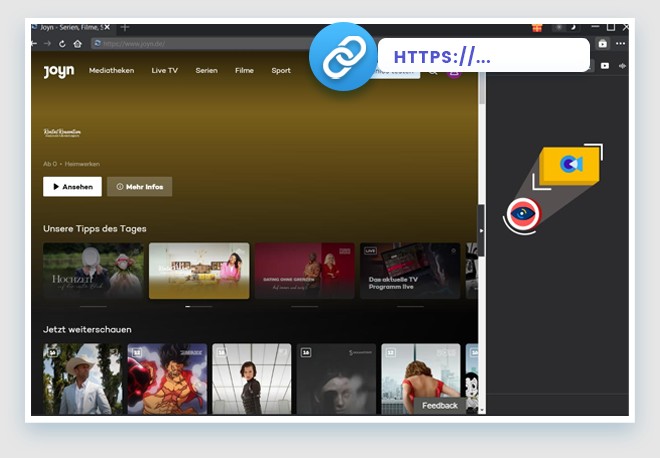Open the screenshot camera icon in toolbar
The image size is (660, 458).
tap(602, 44)
